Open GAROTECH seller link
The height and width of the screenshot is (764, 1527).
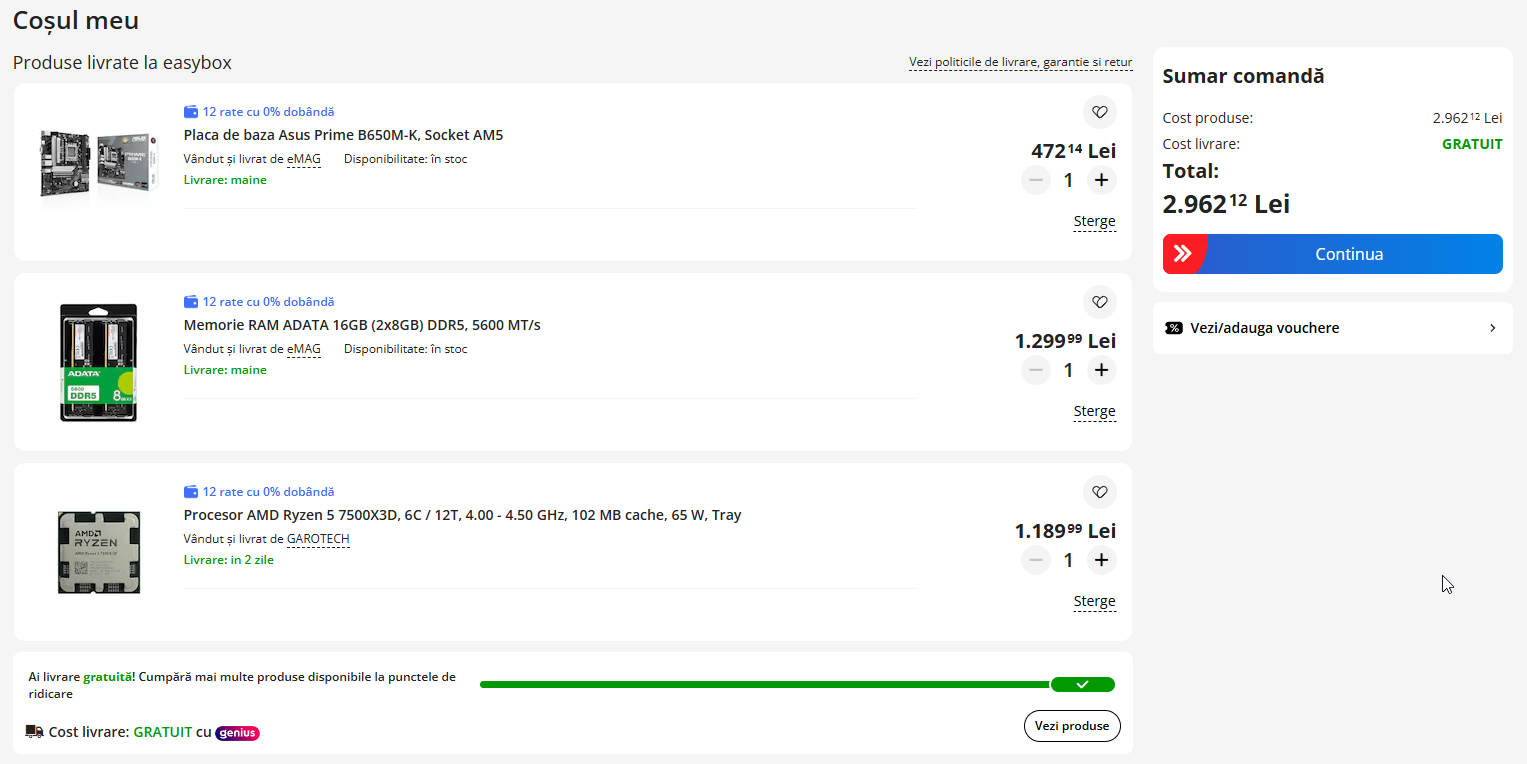[x=318, y=539]
